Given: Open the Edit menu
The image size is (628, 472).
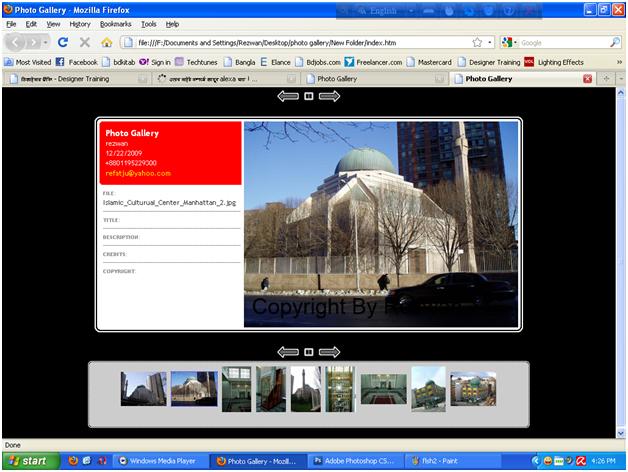Looking at the screenshot, I should pyautogui.click(x=31, y=24).
